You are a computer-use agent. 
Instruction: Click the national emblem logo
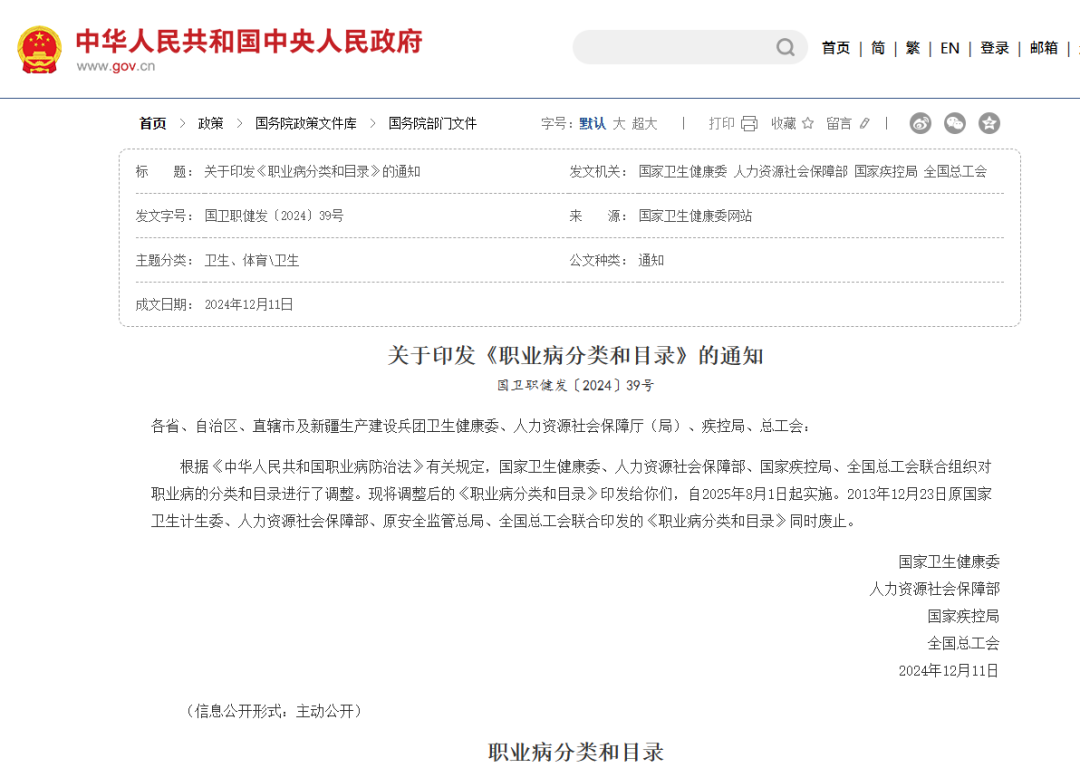(39, 50)
